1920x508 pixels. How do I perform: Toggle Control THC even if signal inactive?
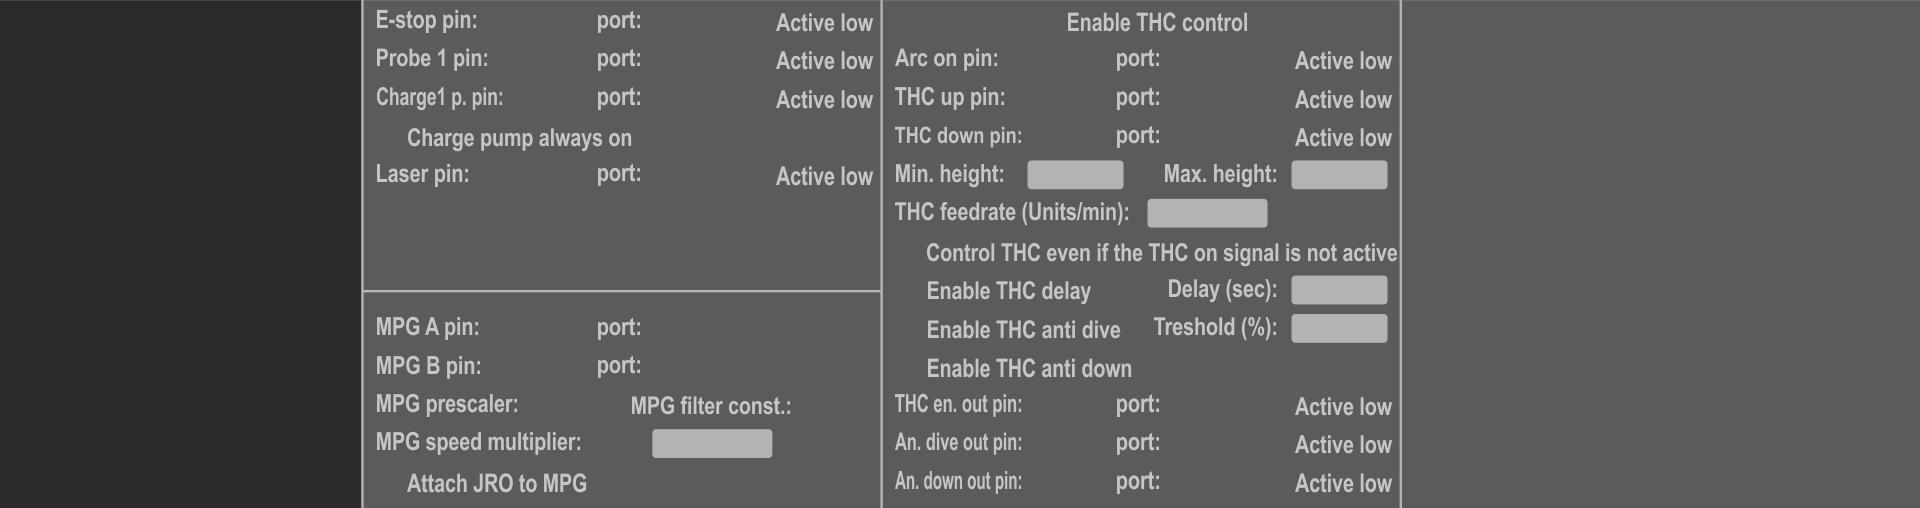point(1160,253)
